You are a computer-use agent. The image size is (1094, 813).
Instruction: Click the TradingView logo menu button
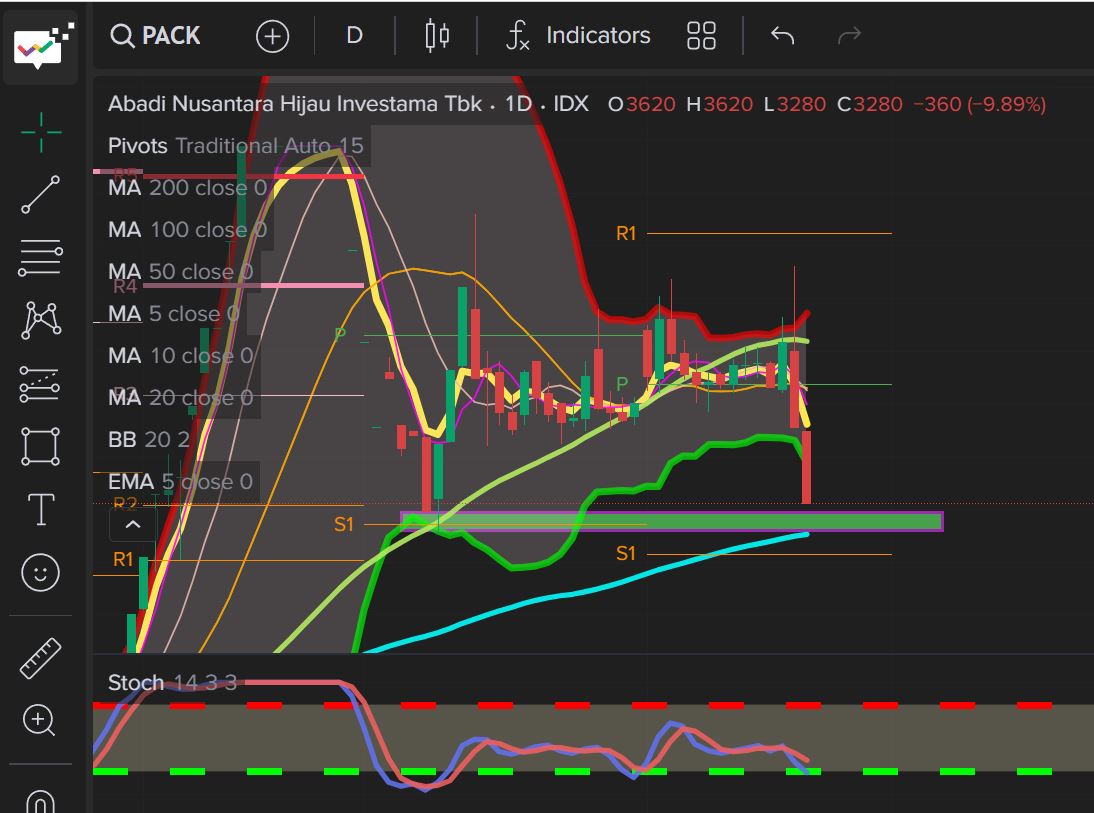point(42,46)
